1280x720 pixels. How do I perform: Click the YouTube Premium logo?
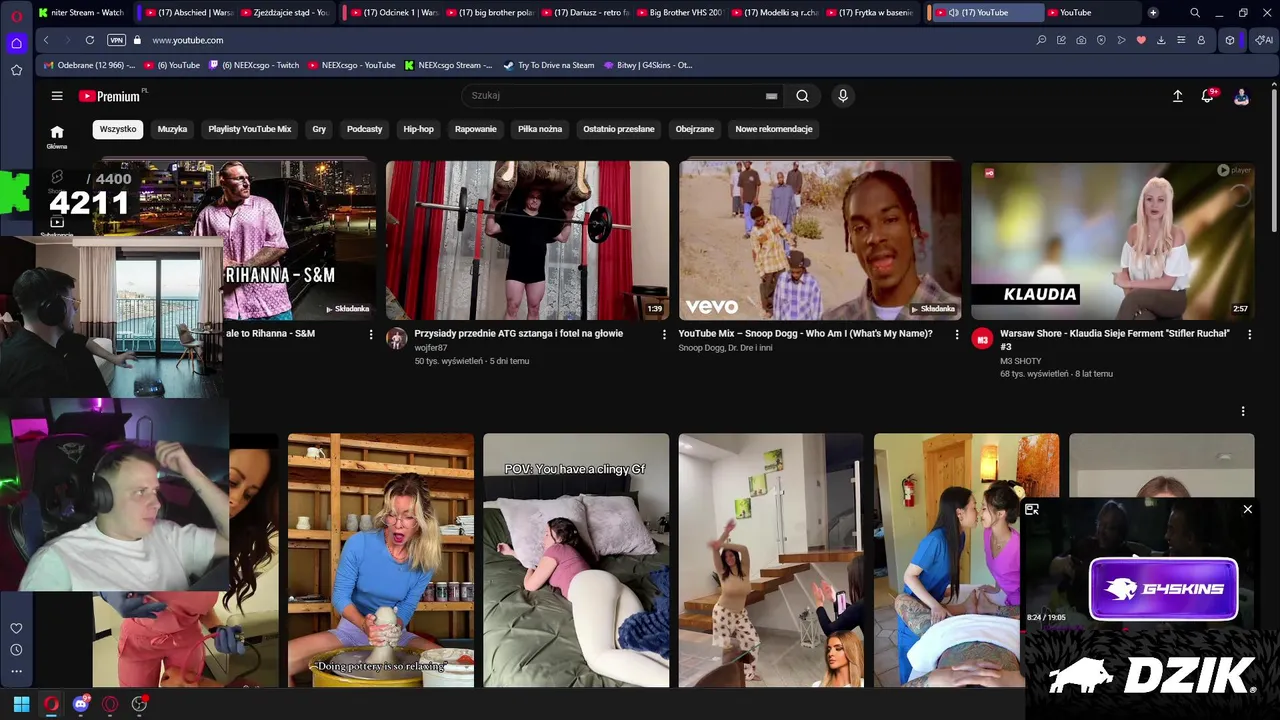111,96
